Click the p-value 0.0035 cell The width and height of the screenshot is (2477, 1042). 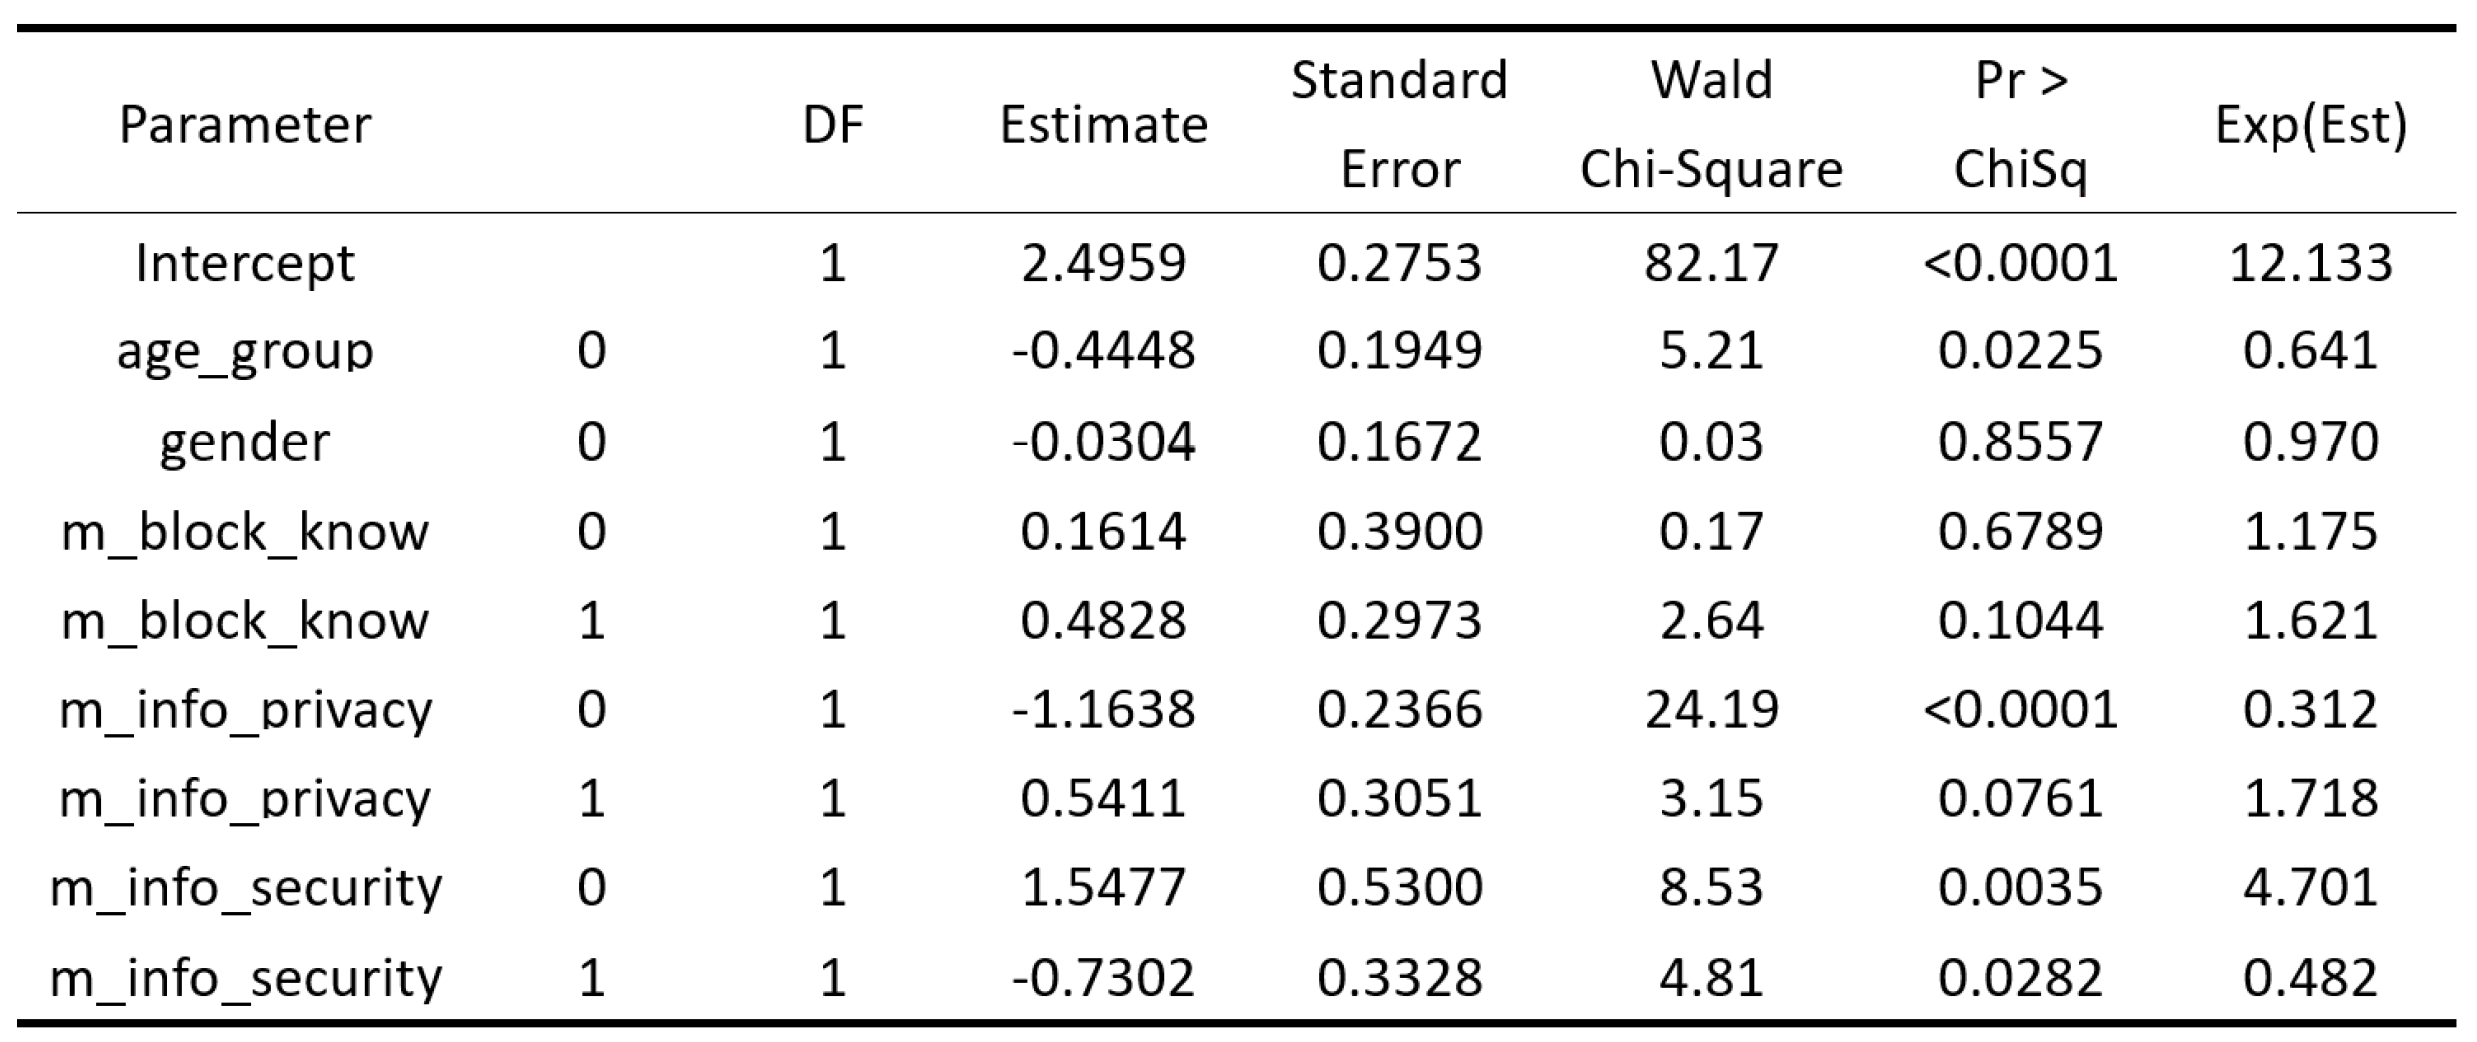(x=2021, y=888)
